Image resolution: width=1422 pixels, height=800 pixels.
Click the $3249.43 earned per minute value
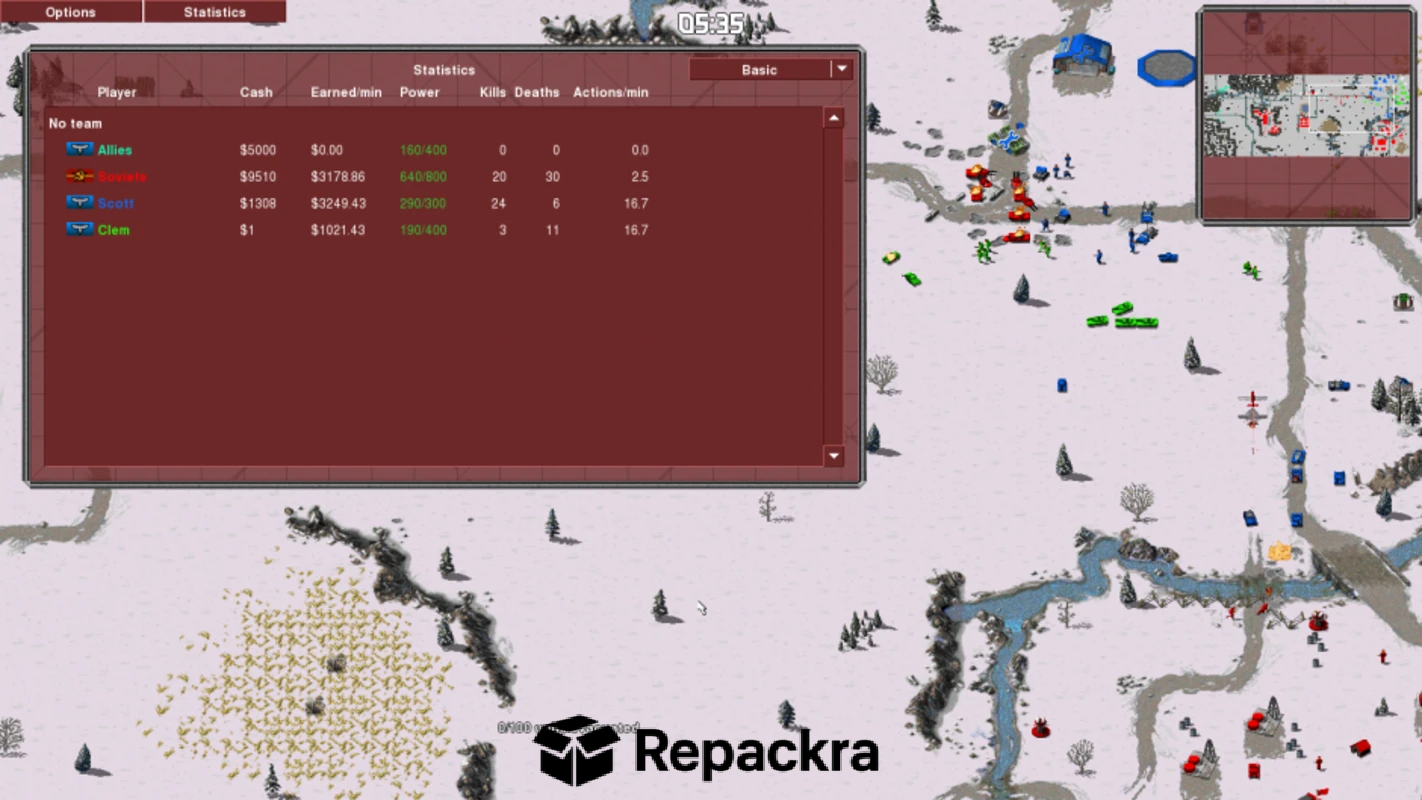point(338,203)
